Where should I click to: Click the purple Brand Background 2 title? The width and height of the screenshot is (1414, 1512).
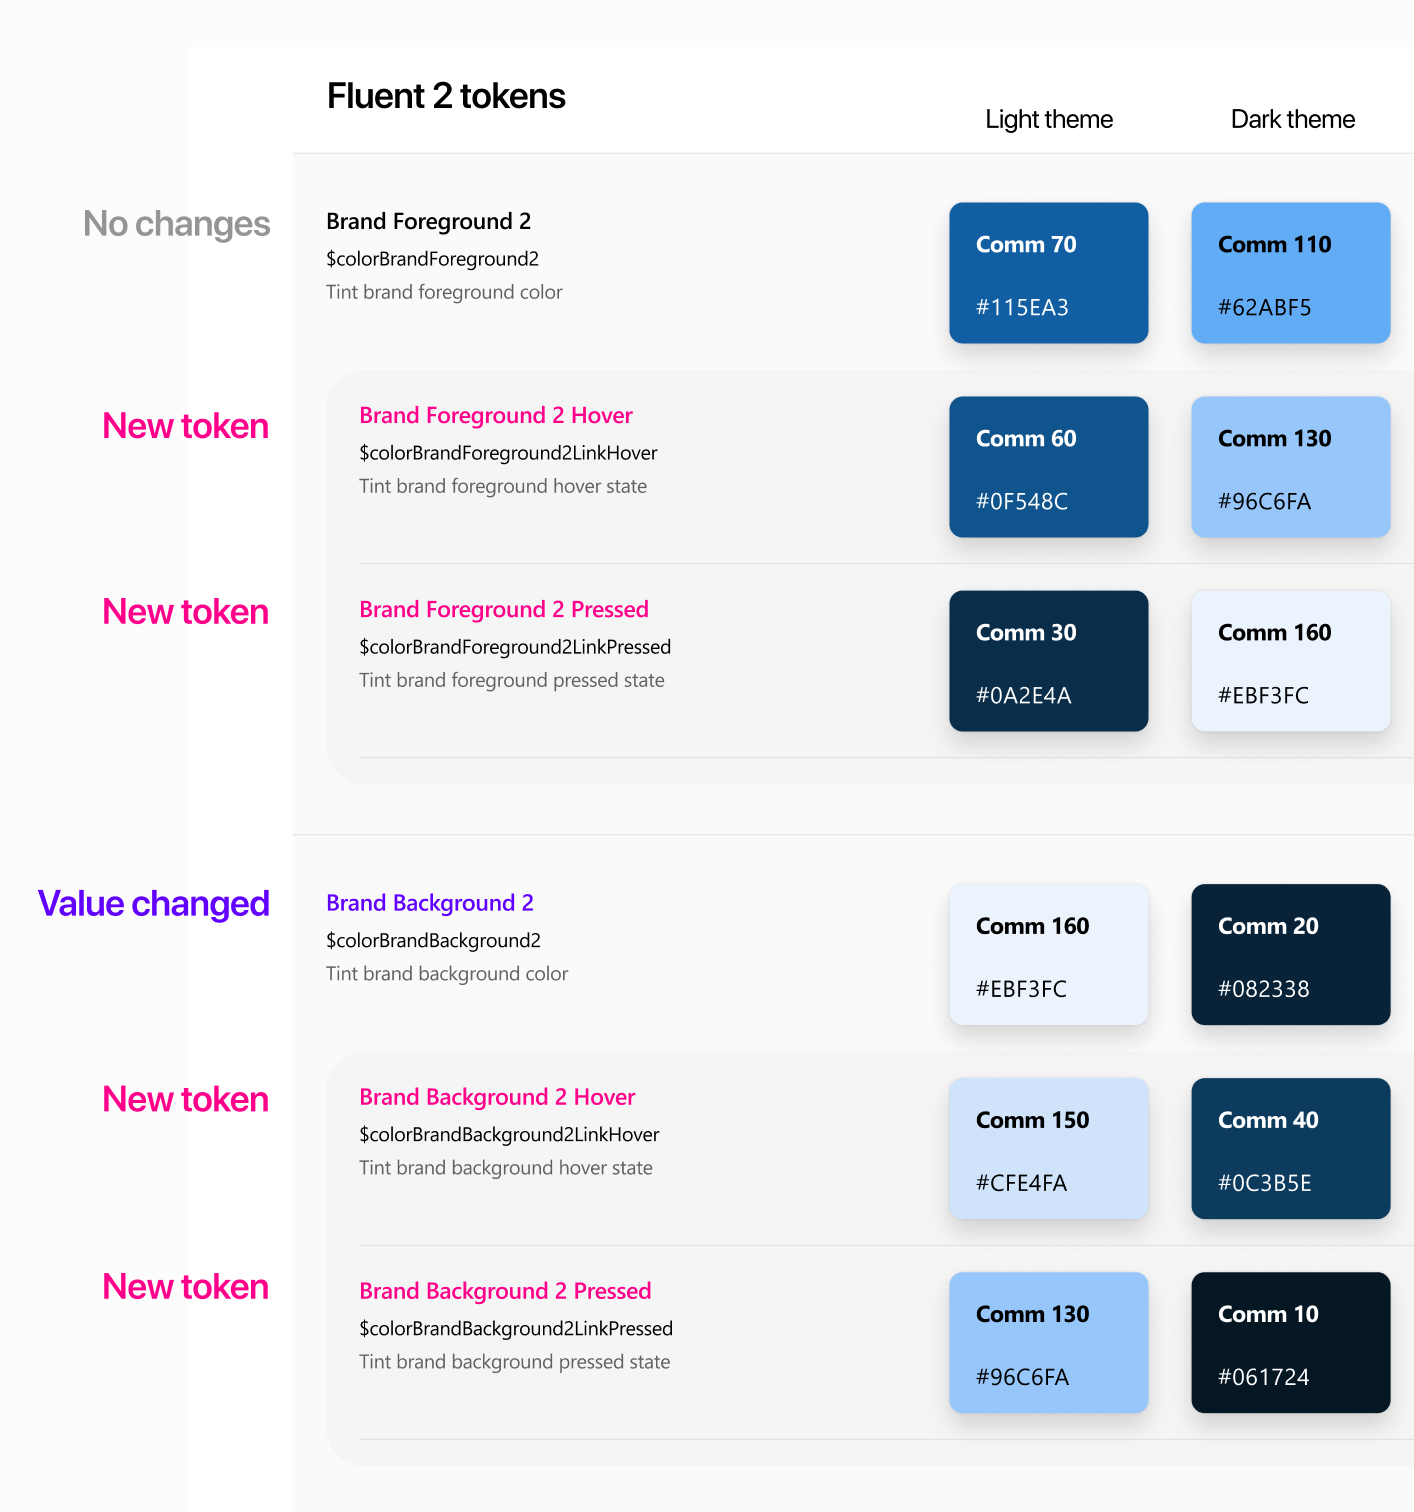pos(430,903)
